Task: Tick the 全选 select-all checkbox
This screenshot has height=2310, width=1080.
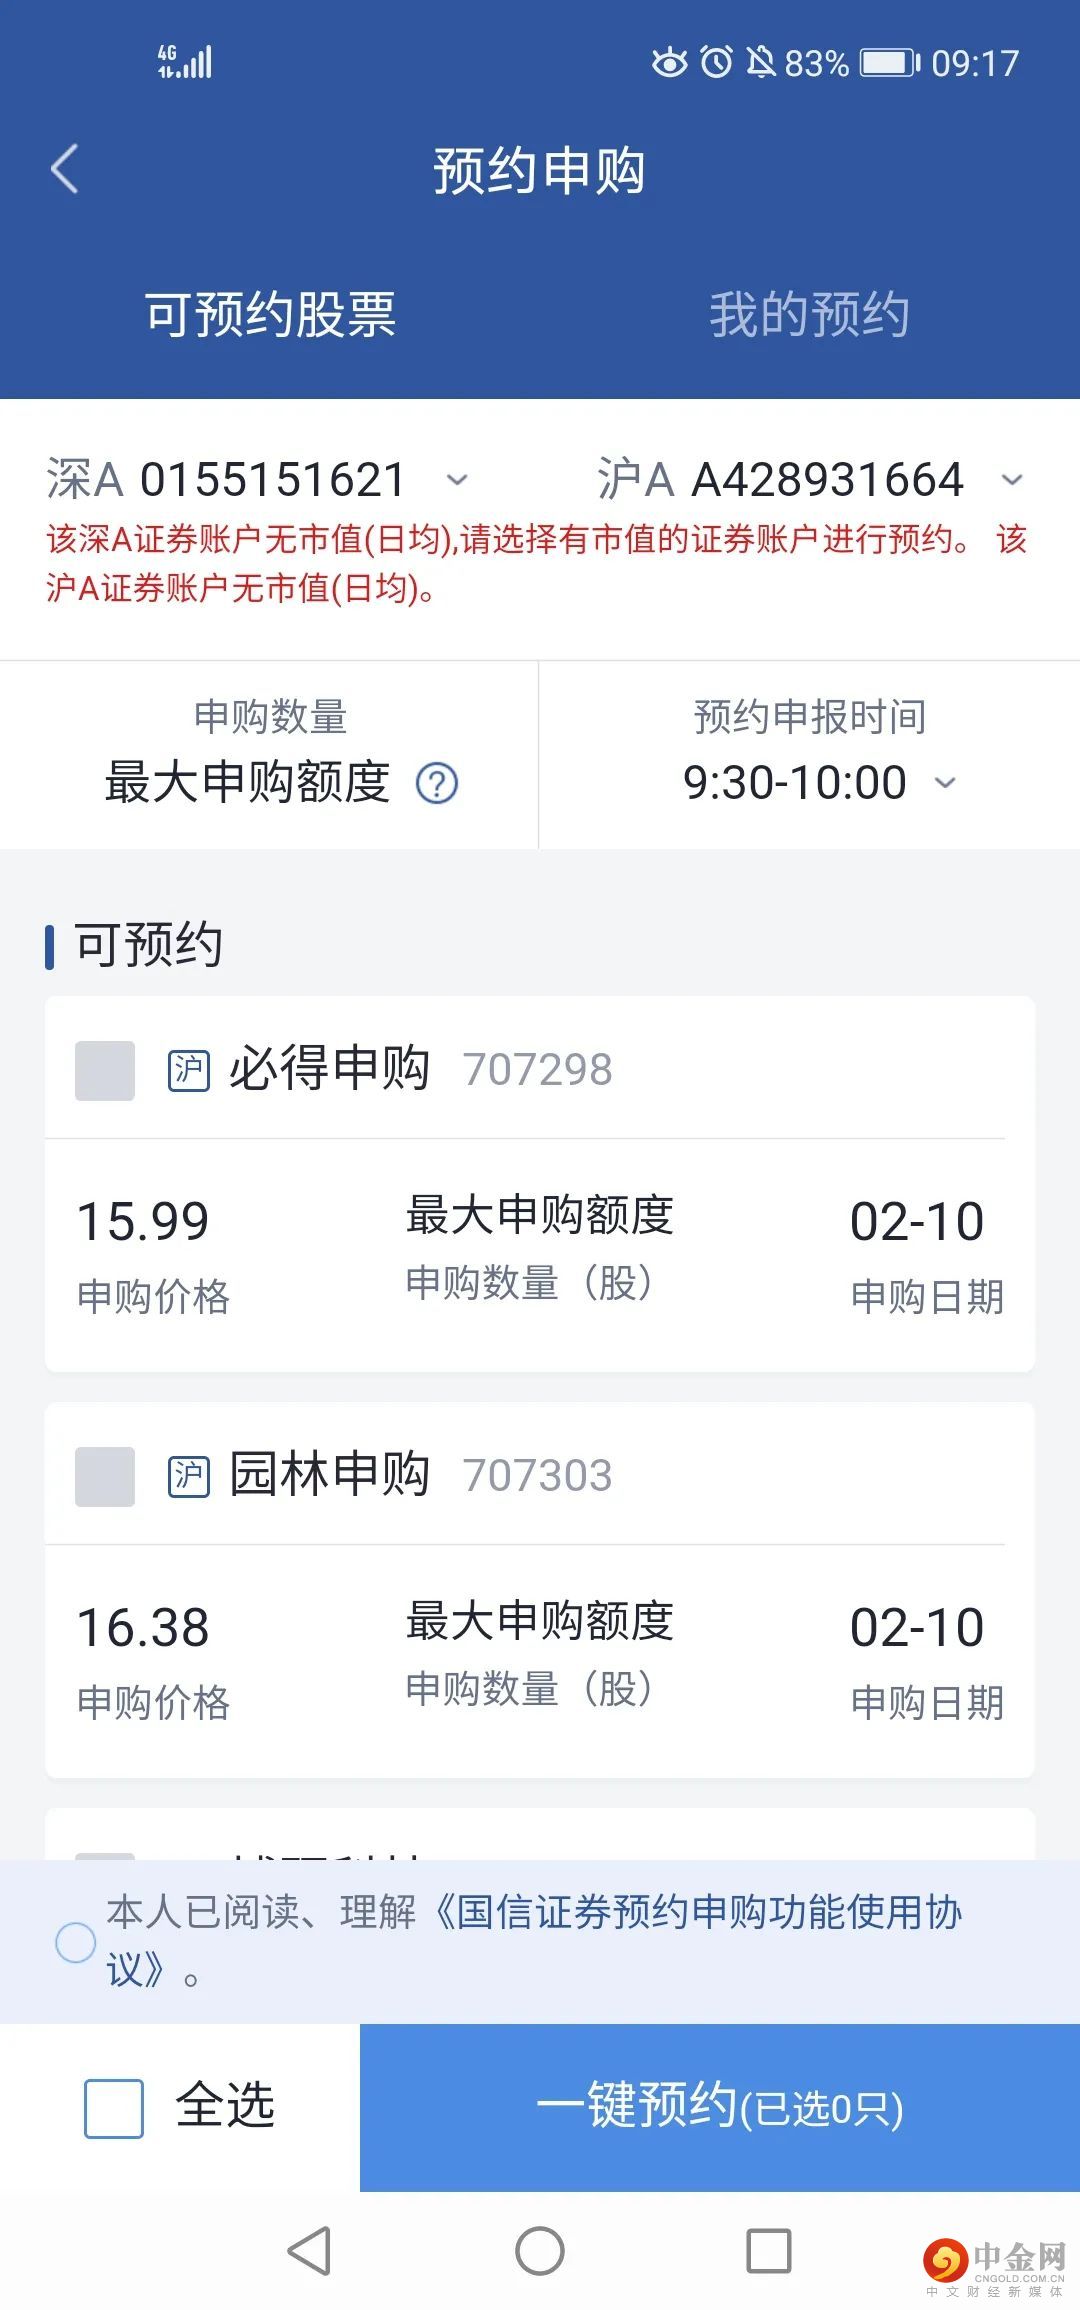Action: point(114,2108)
